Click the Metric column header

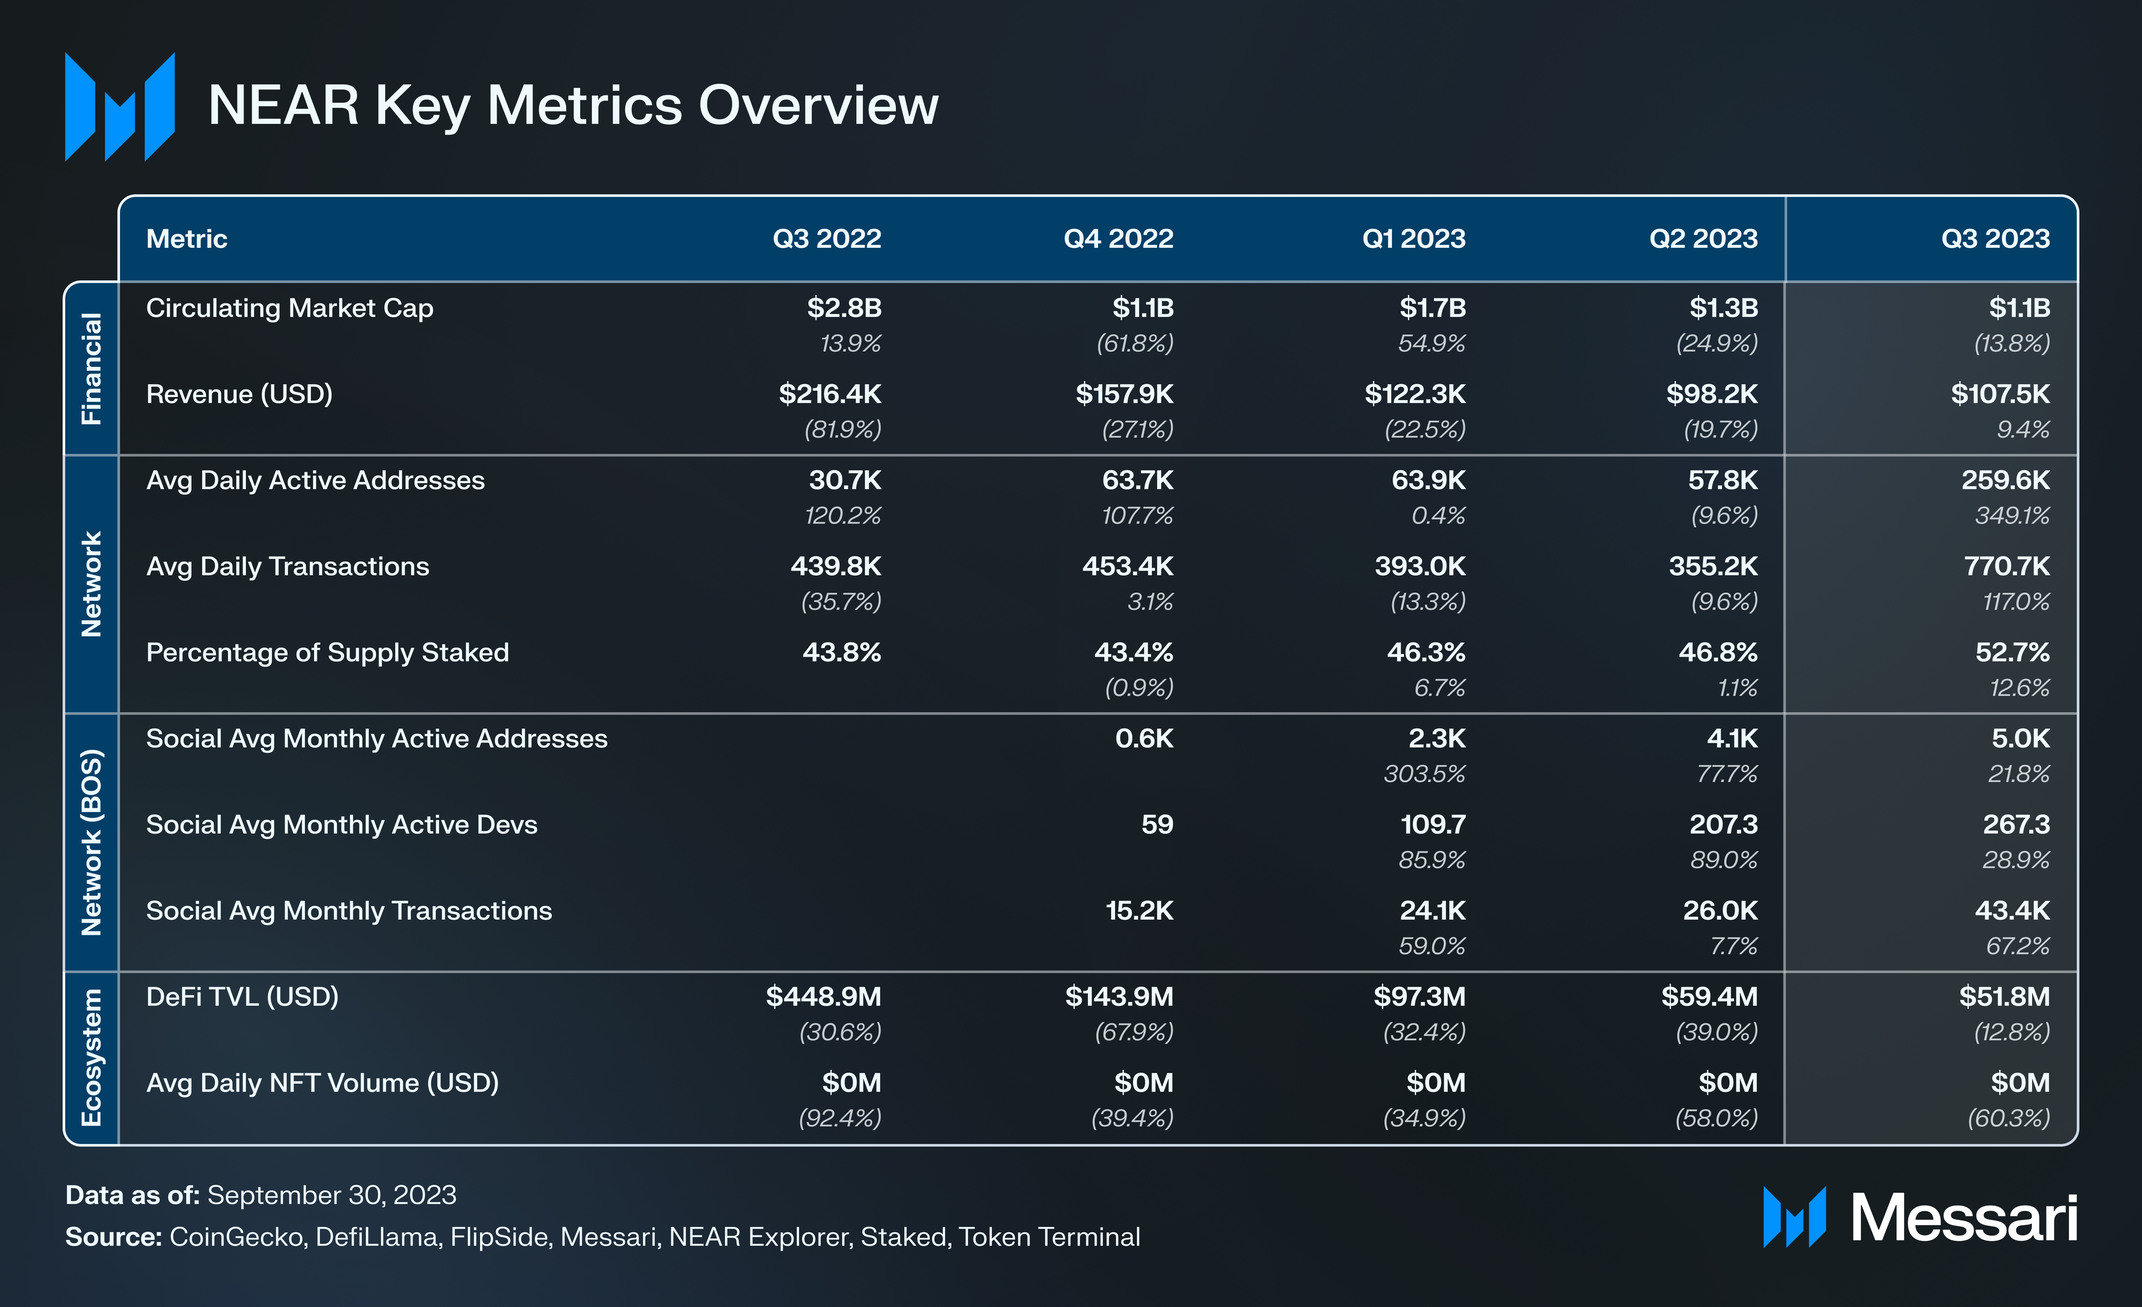187,239
